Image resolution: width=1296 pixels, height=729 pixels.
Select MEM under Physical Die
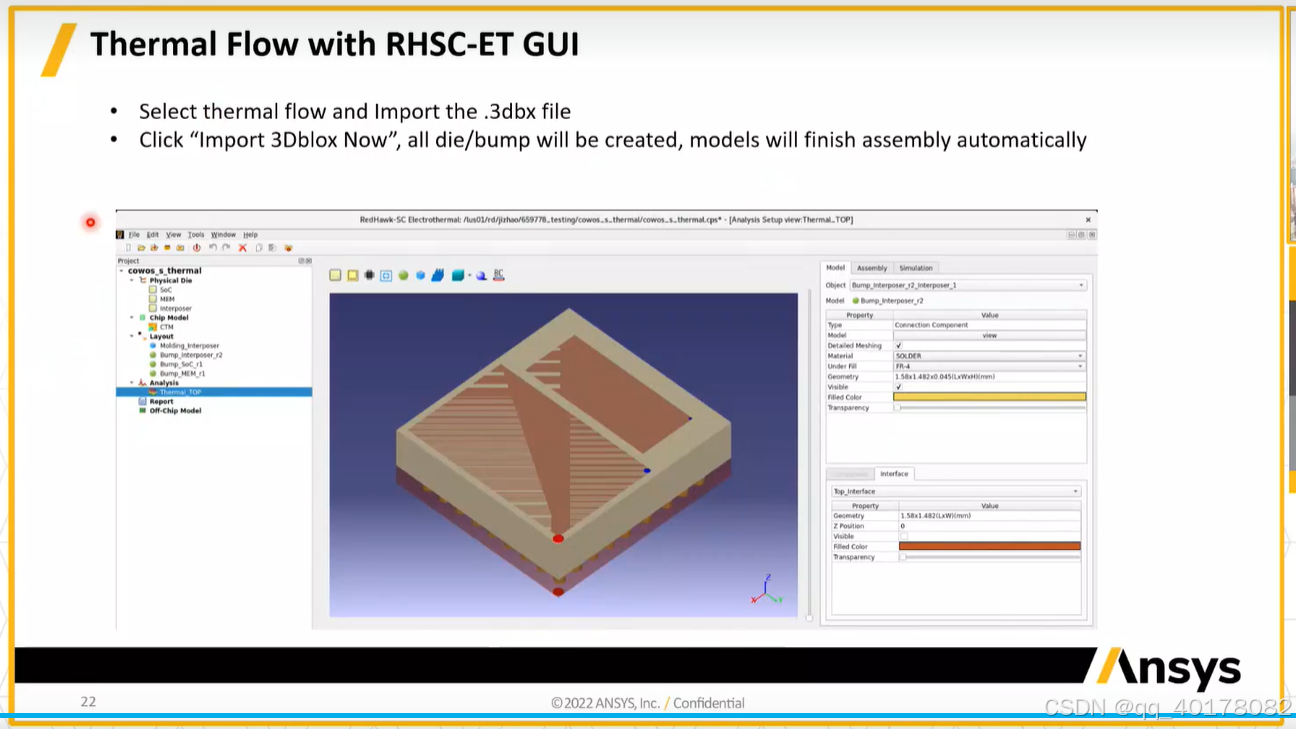167,299
